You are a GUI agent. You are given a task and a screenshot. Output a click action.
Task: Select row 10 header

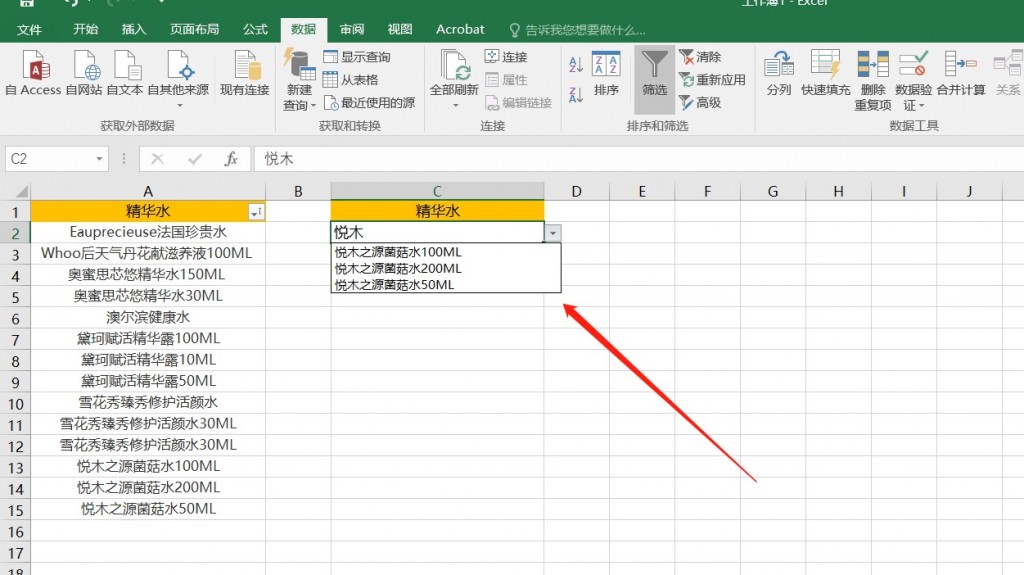tap(15, 404)
